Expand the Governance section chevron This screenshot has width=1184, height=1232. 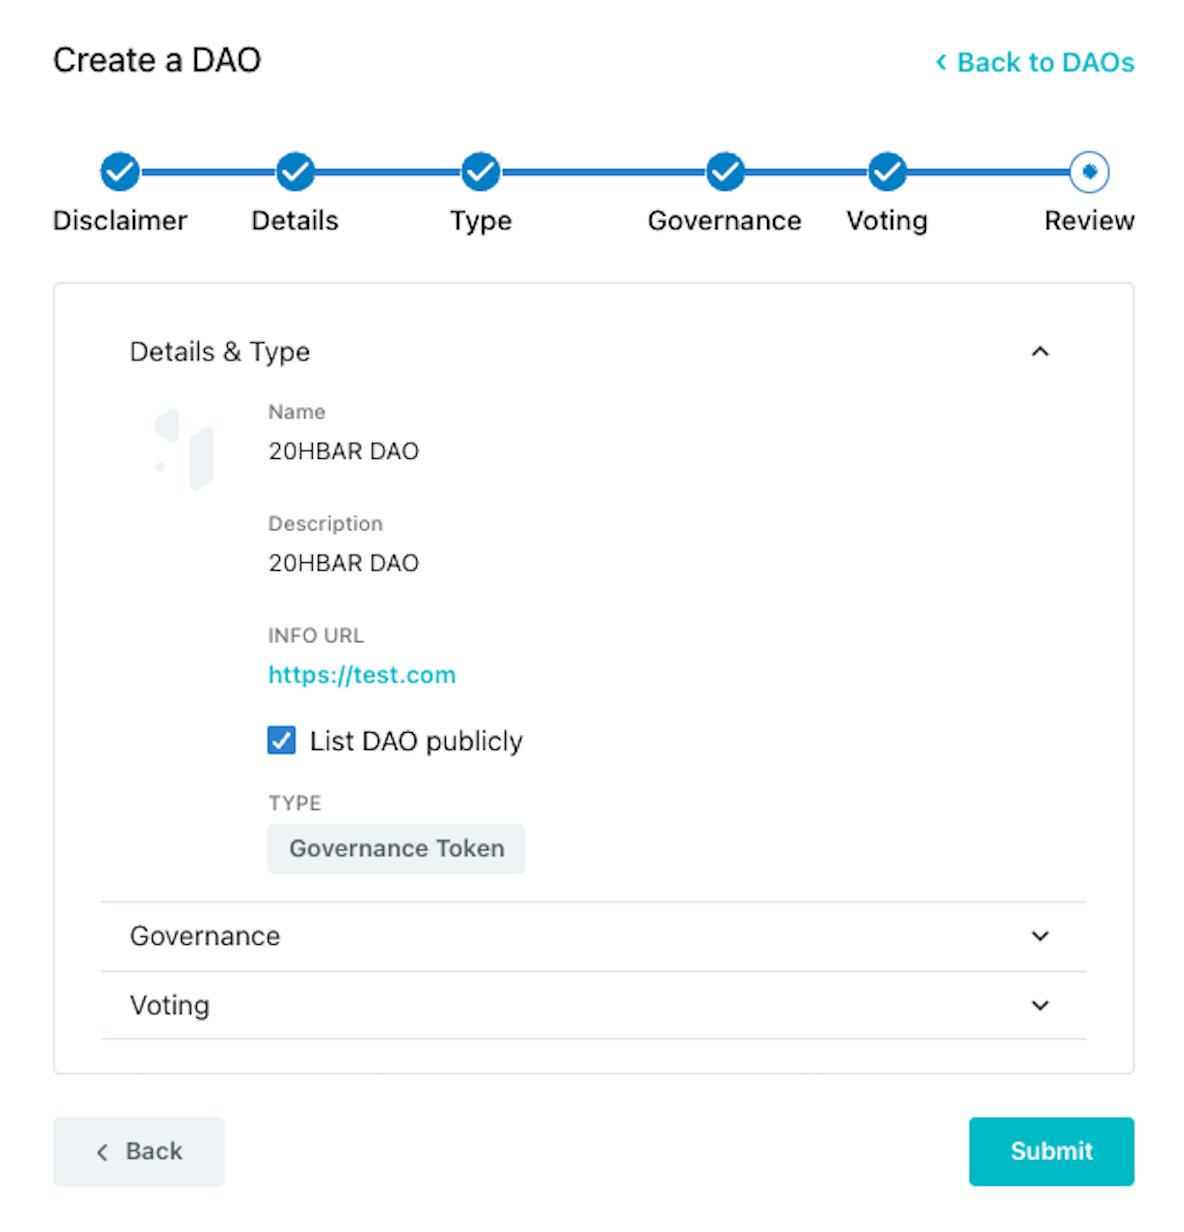click(1040, 936)
